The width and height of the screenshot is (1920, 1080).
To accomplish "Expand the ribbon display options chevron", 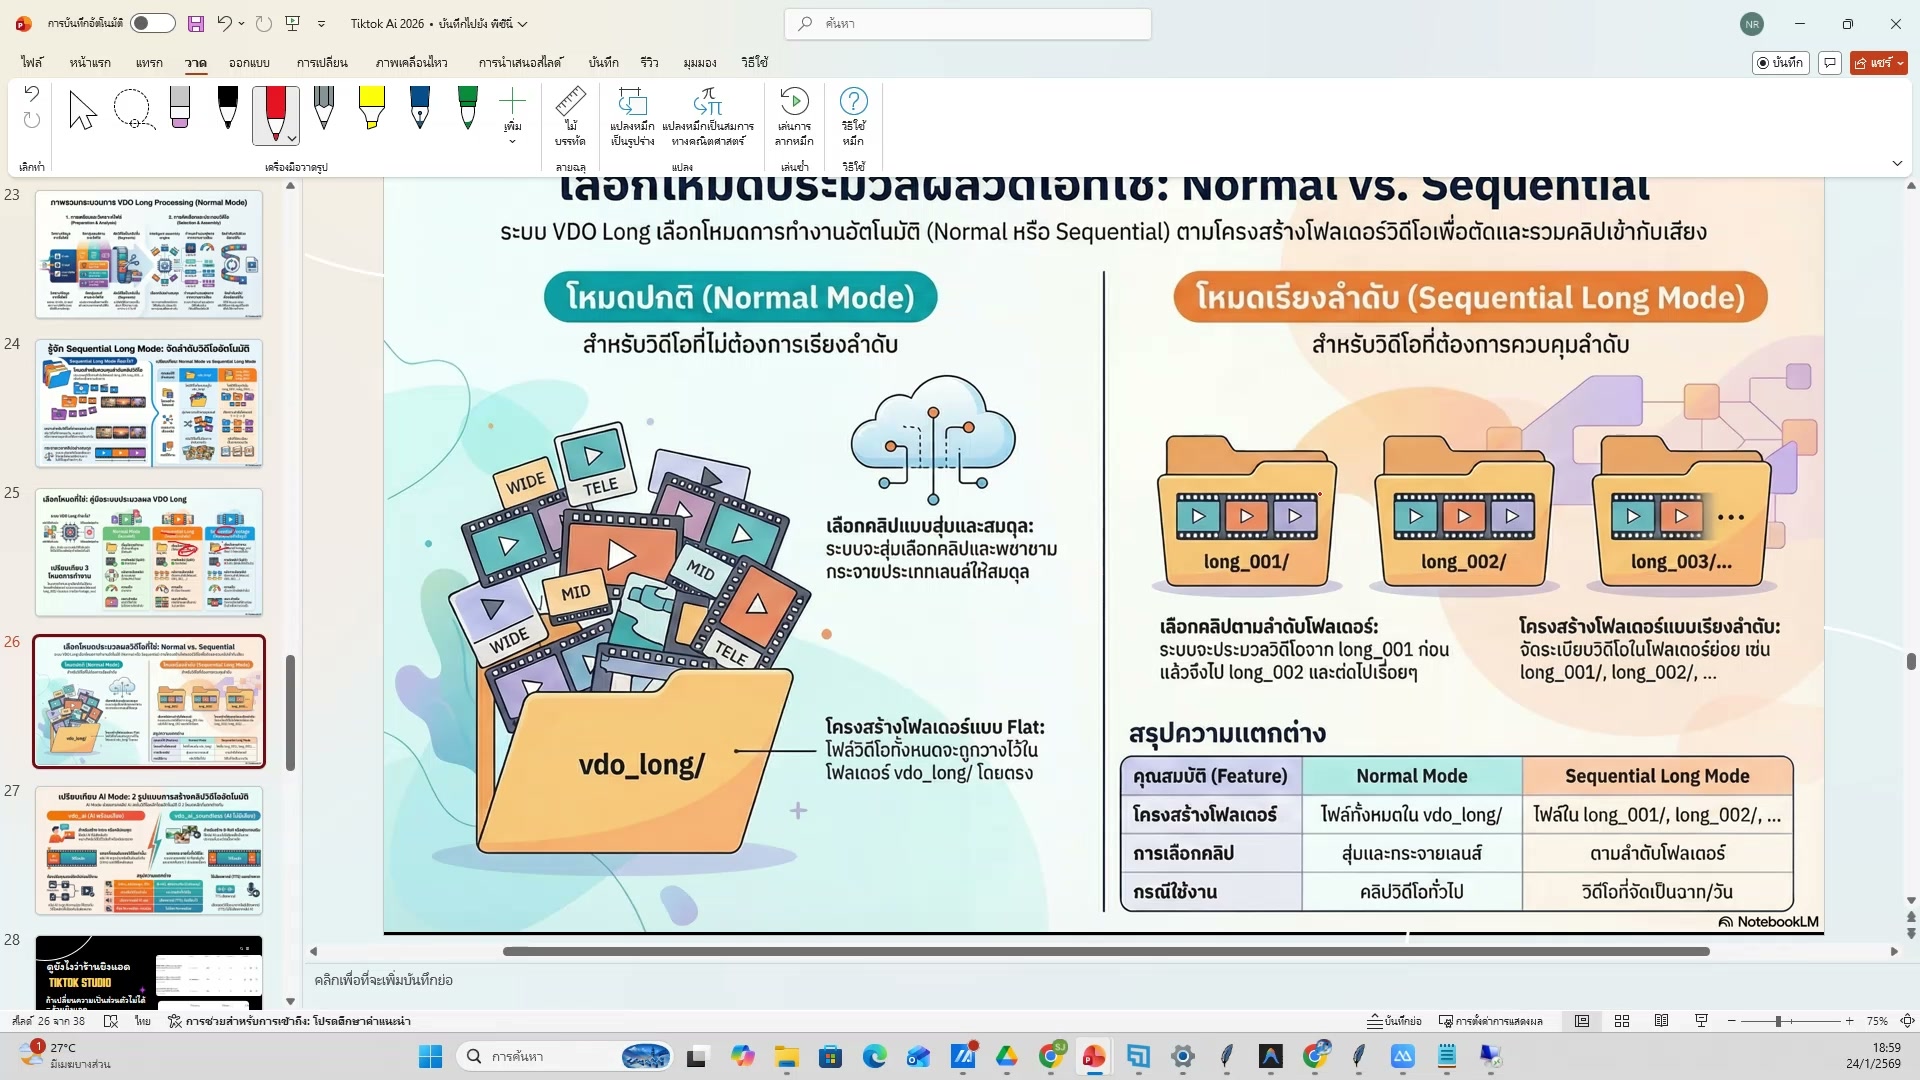I will pyautogui.click(x=1897, y=163).
